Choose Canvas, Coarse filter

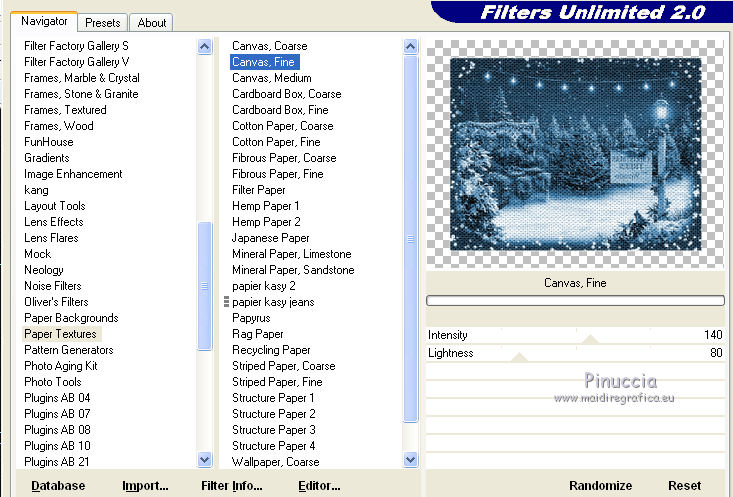pyautogui.click(x=270, y=46)
